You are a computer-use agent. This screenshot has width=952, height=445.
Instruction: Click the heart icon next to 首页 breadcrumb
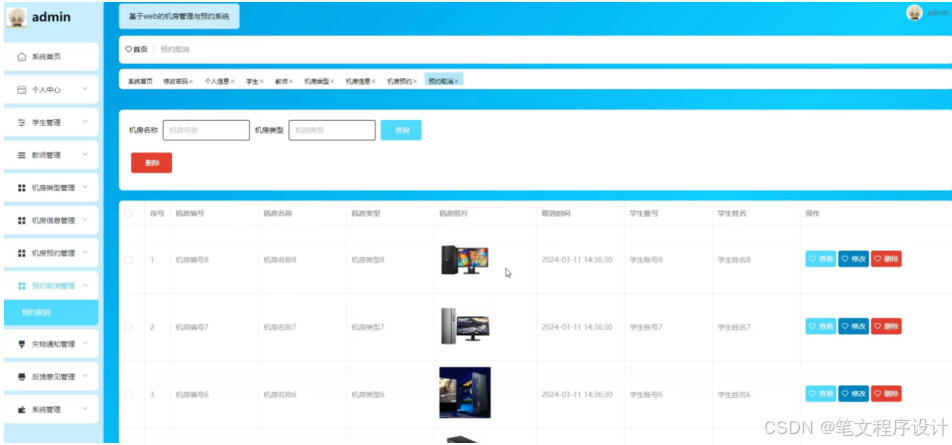[x=129, y=50]
